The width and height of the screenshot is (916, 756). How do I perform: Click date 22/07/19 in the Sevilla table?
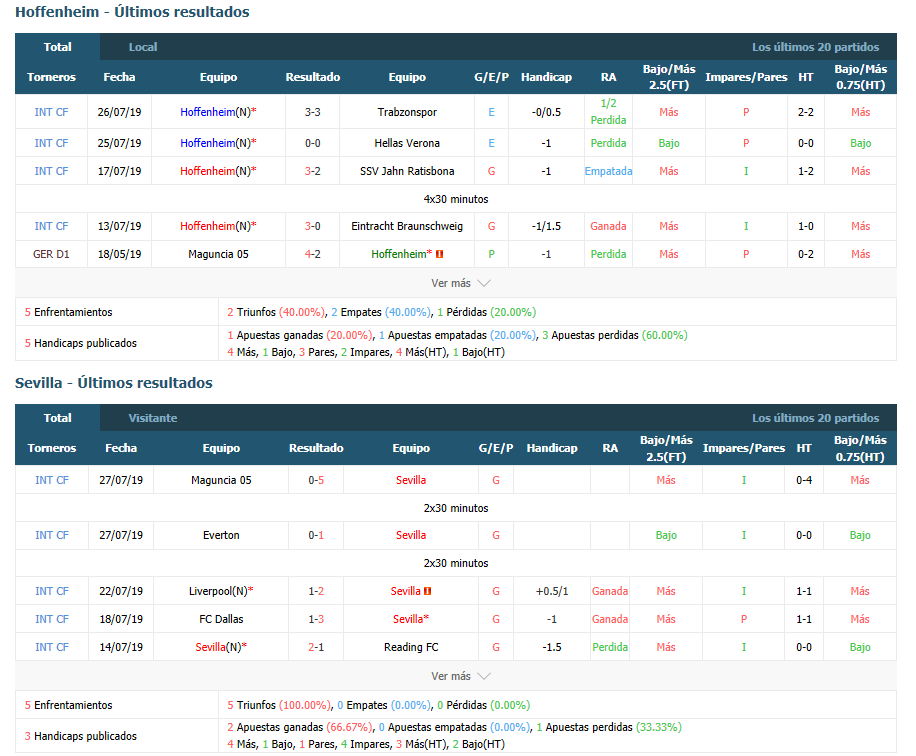tap(121, 591)
